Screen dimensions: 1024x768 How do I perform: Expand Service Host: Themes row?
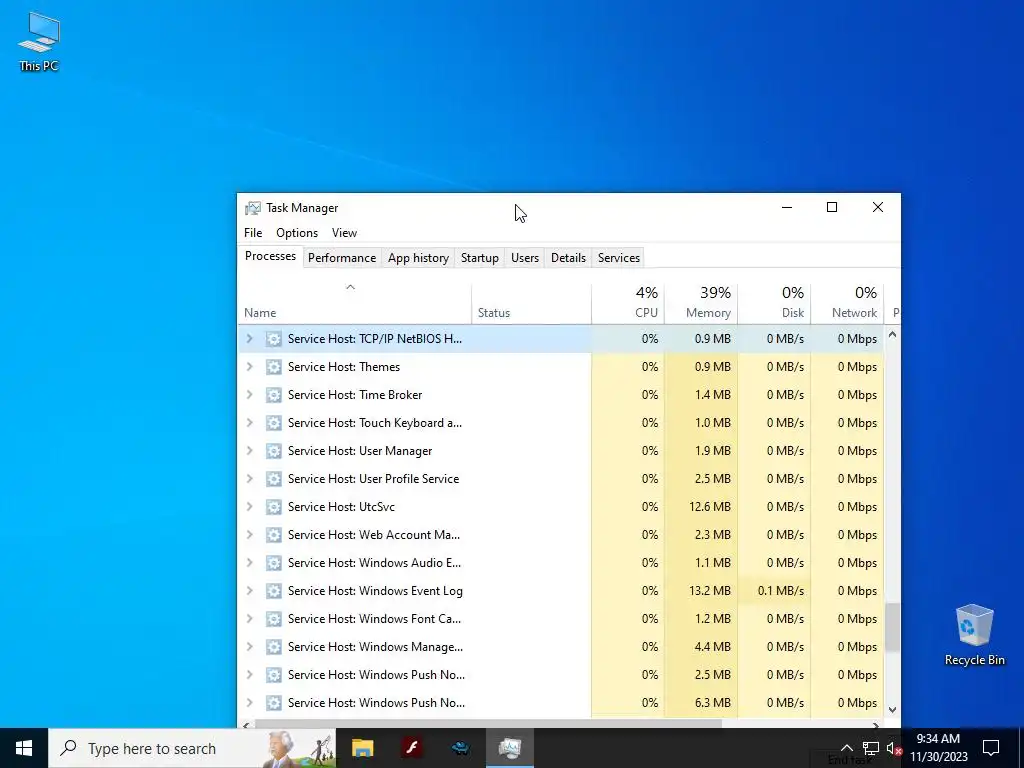[x=249, y=366]
